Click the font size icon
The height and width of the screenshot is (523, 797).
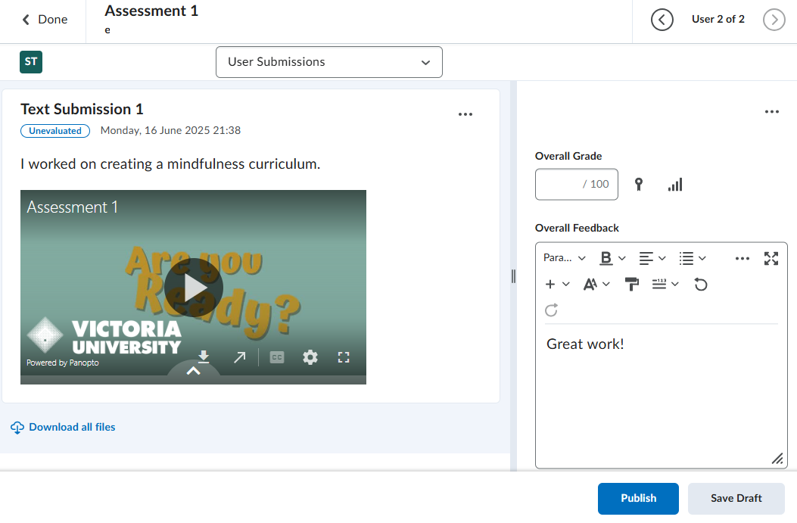tap(590, 284)
